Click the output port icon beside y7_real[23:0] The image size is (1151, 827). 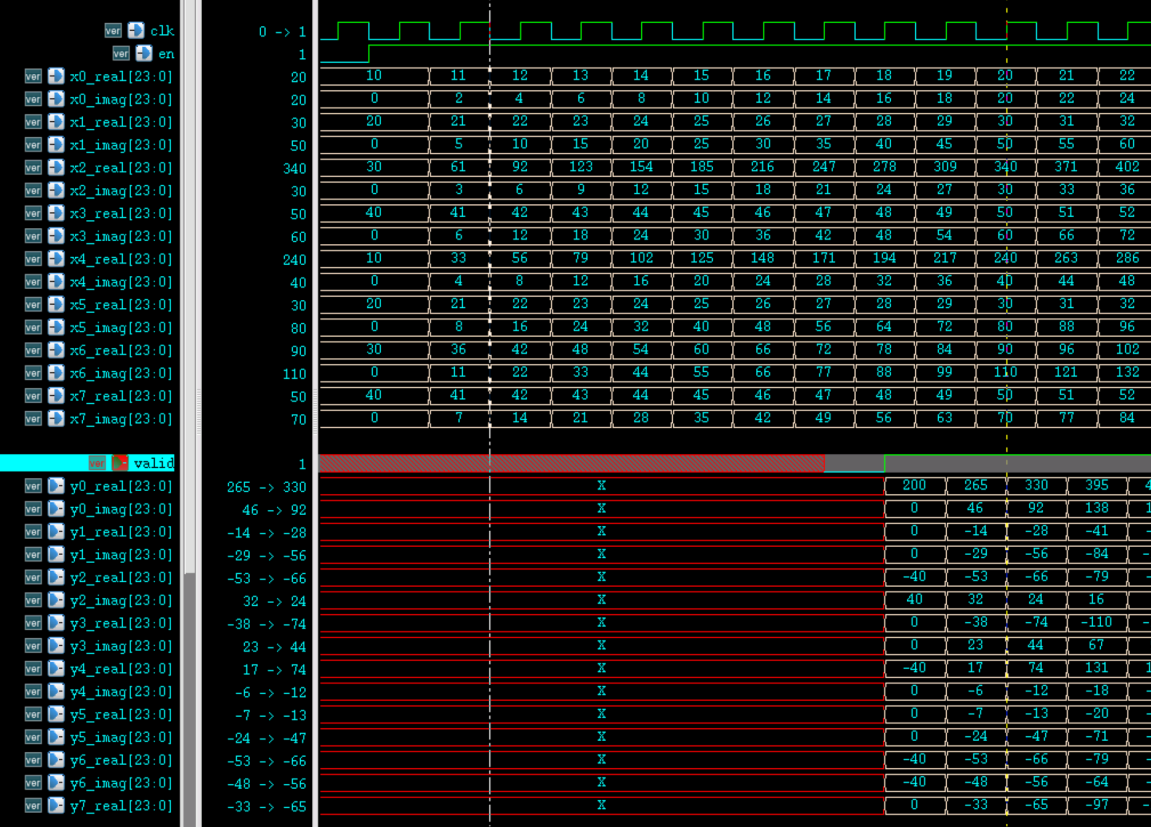click(56, 806)
